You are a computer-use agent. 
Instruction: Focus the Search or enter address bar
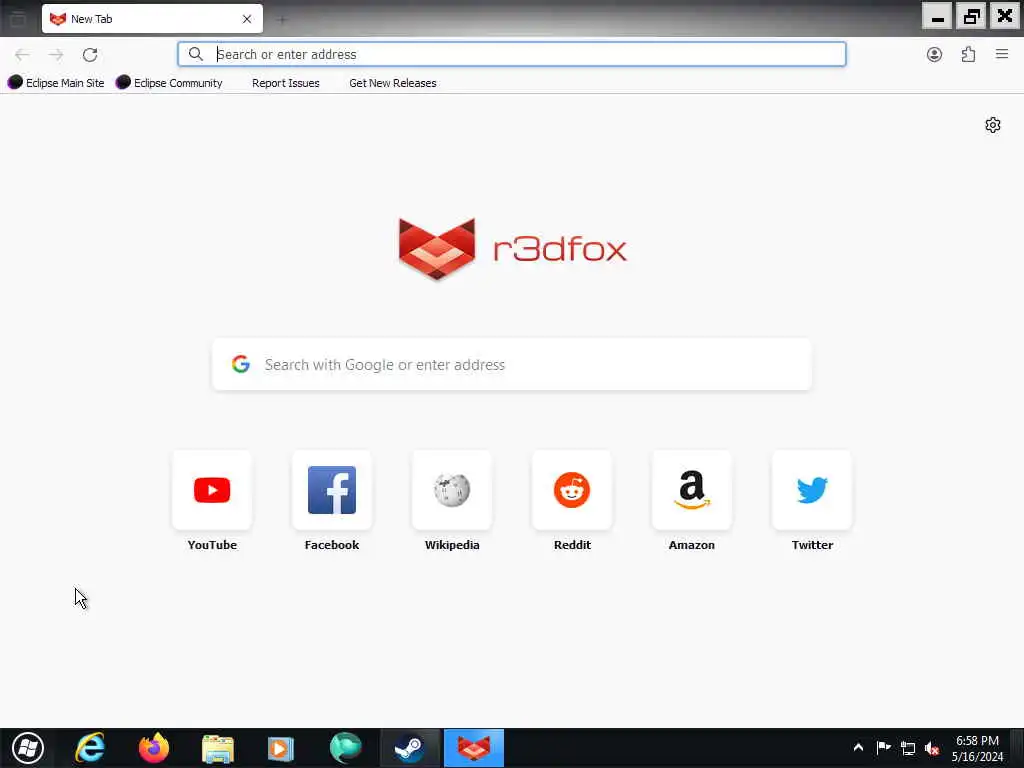[x=512, y=54]
